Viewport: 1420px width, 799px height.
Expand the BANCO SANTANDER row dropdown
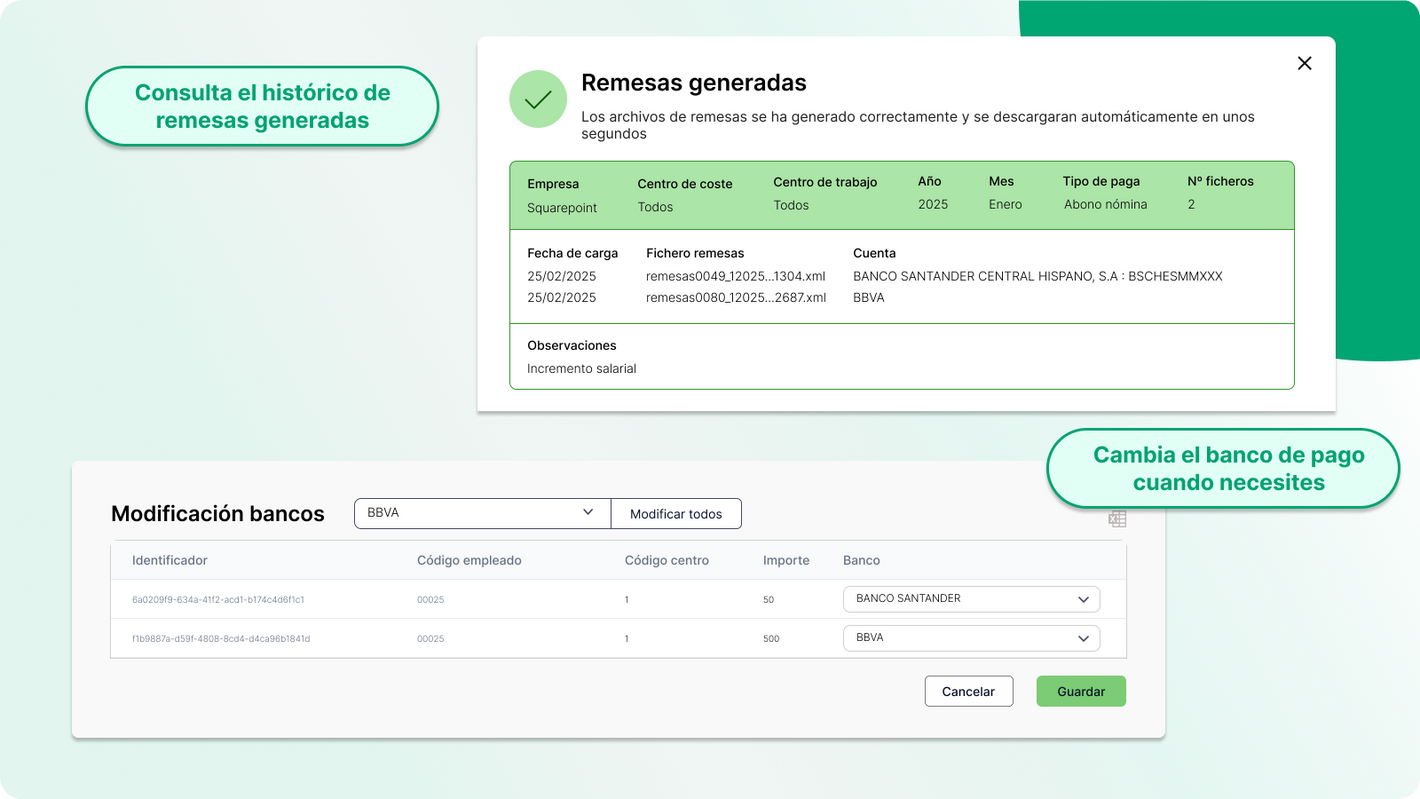pos(971,599)
